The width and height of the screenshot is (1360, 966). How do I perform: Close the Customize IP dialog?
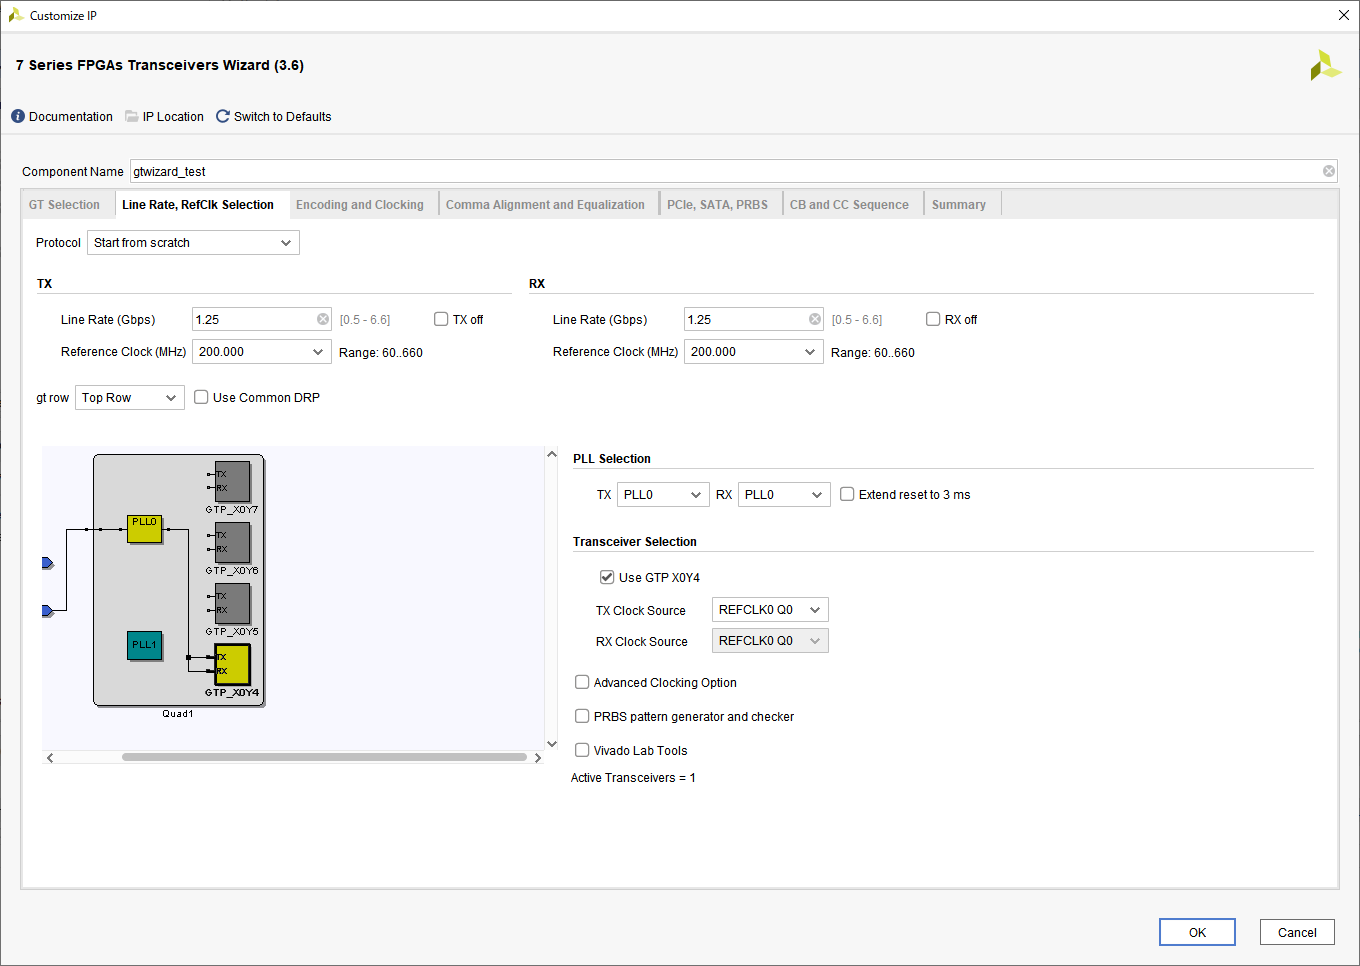tap(1344, 15)
